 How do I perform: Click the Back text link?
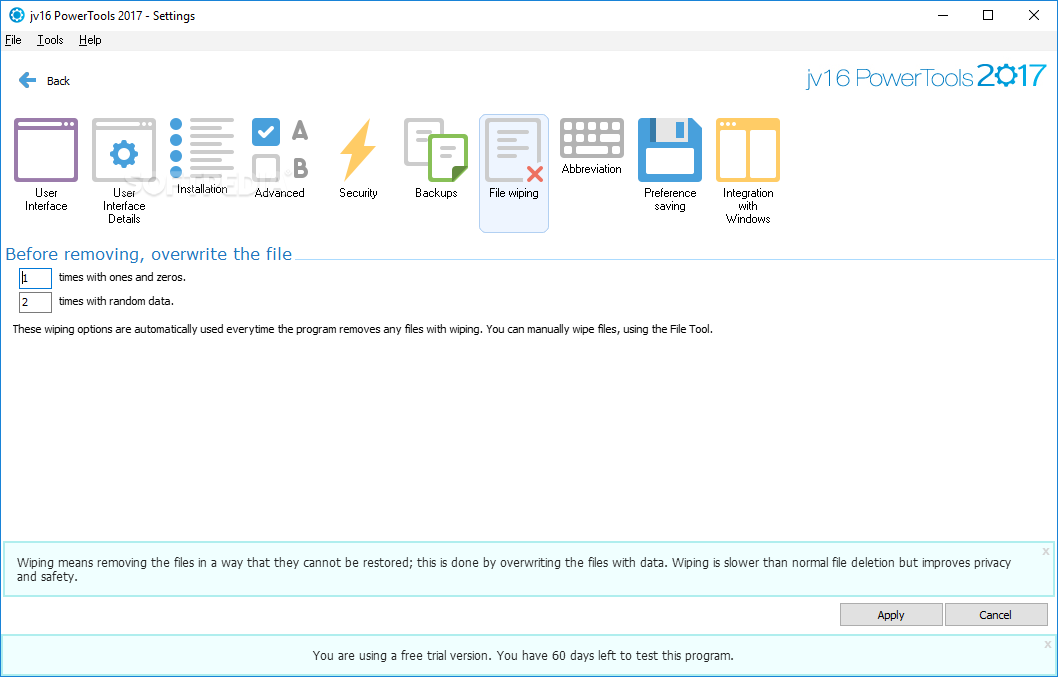pos(58,81)
